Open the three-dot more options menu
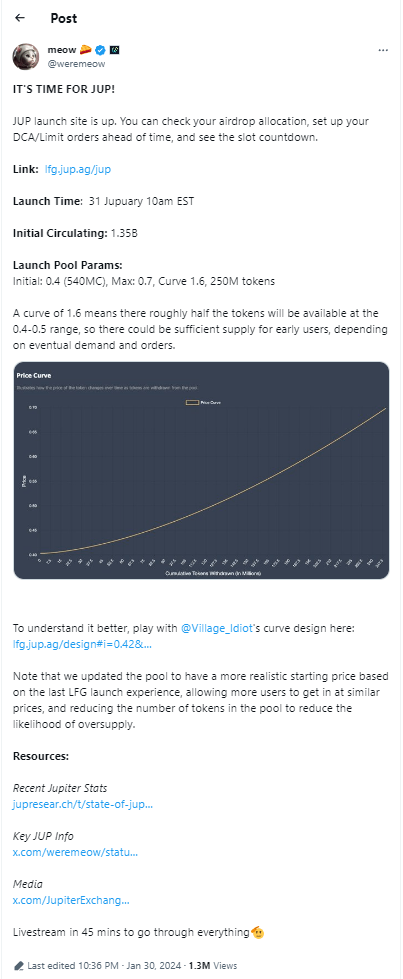 click(384, 50)
